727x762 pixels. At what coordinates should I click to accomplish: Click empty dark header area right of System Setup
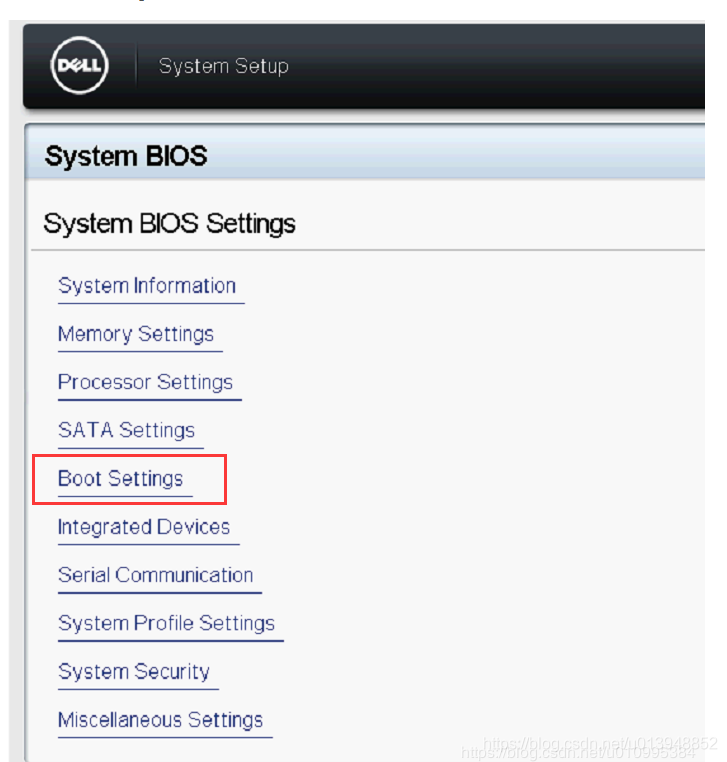click(500, 67)
